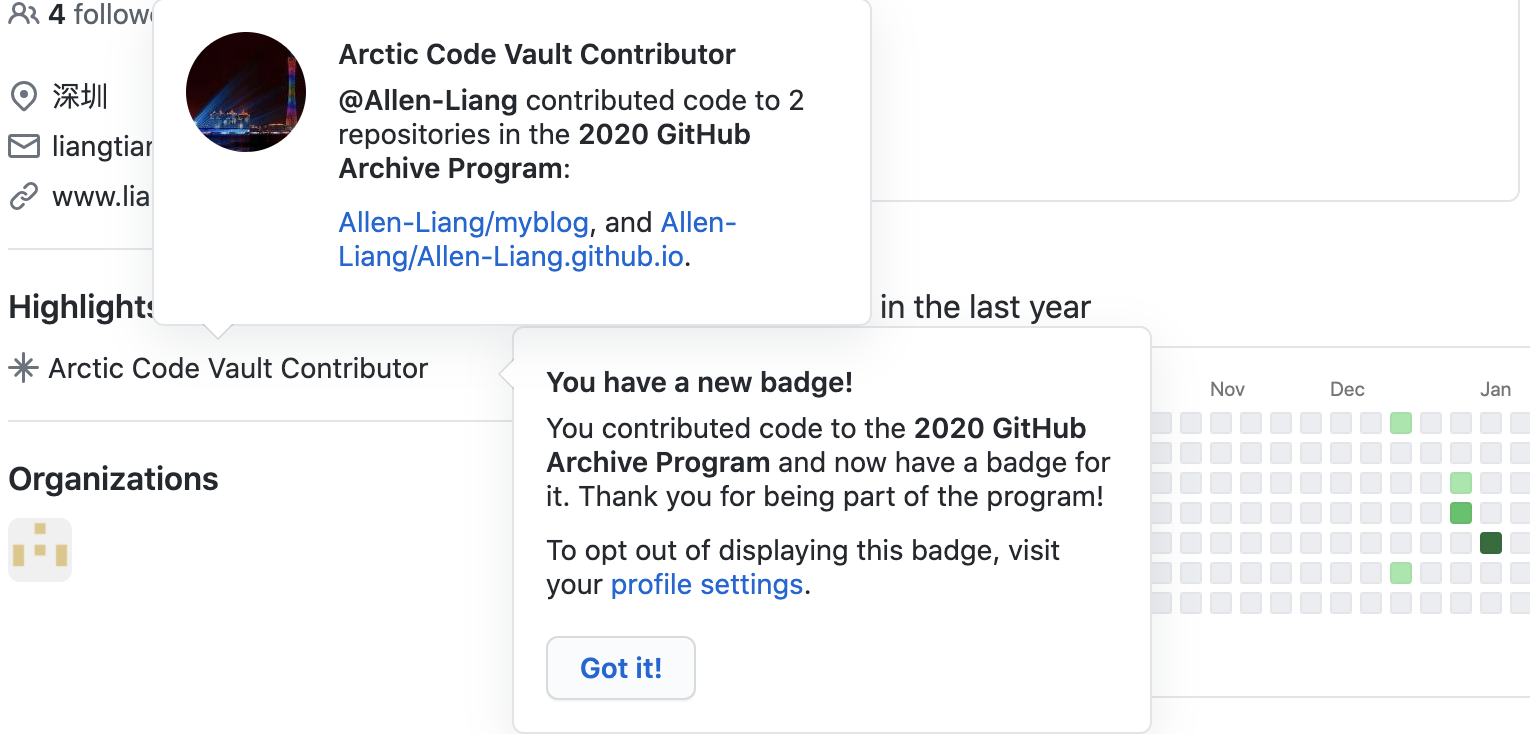Open the www.lia website link

point(101,196)
